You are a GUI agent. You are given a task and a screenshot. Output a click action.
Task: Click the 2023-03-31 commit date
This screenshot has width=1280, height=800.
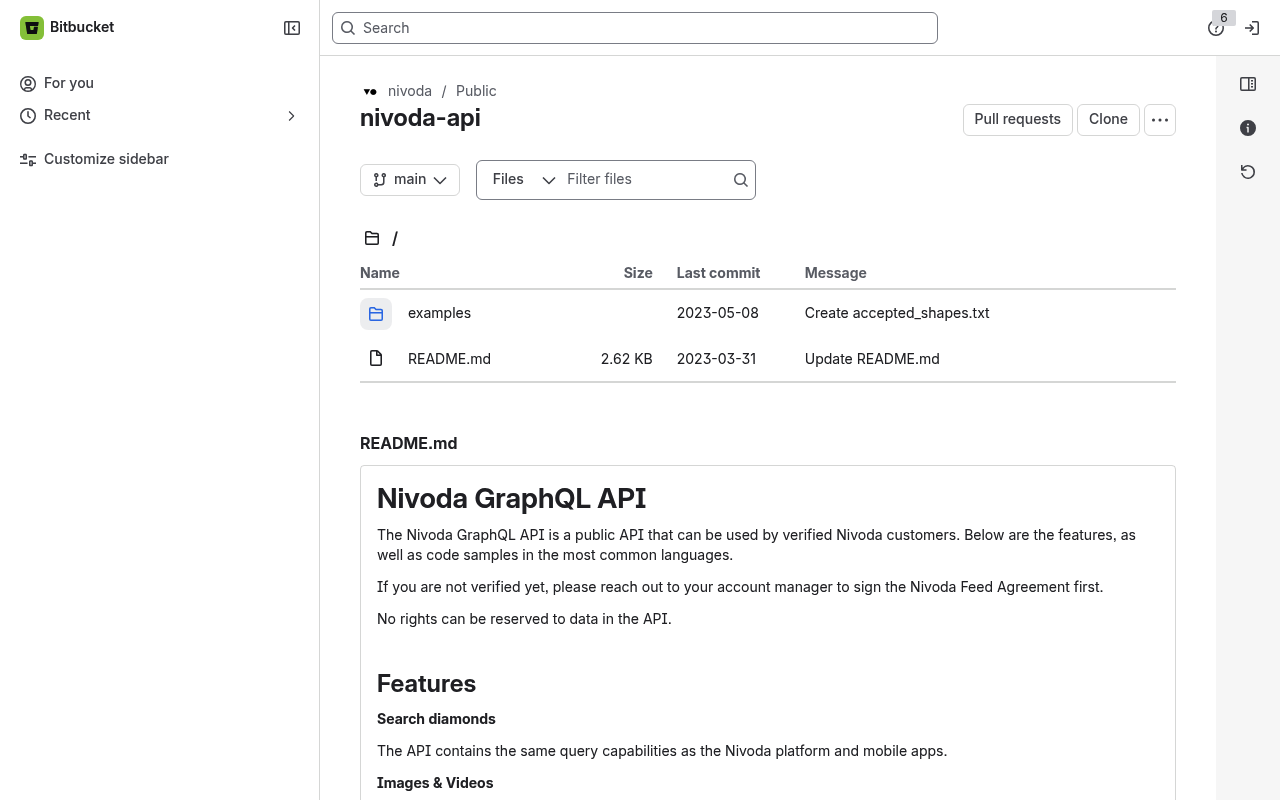pos(717,359)
